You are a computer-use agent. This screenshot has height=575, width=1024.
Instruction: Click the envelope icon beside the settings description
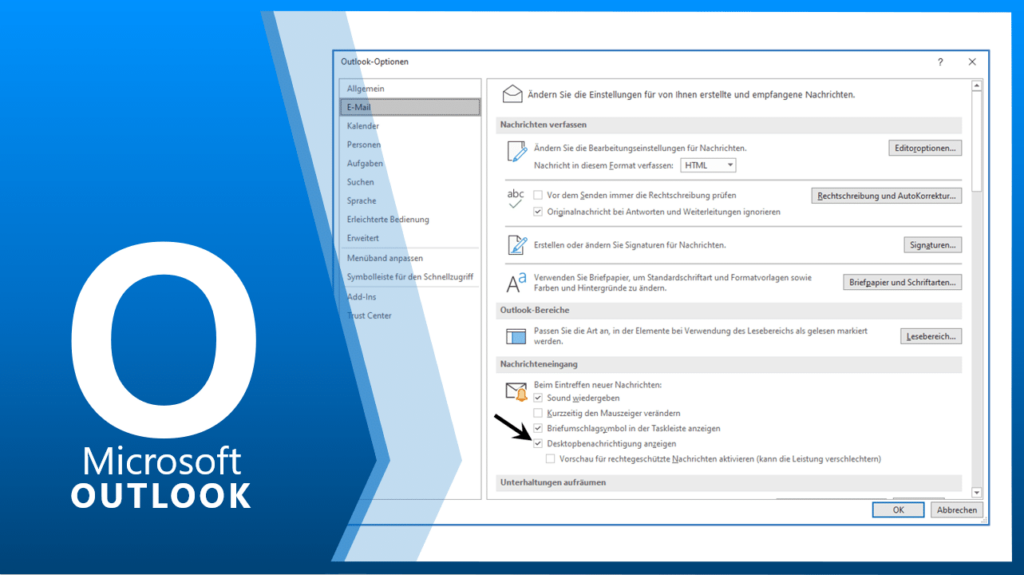pos(512,94)
